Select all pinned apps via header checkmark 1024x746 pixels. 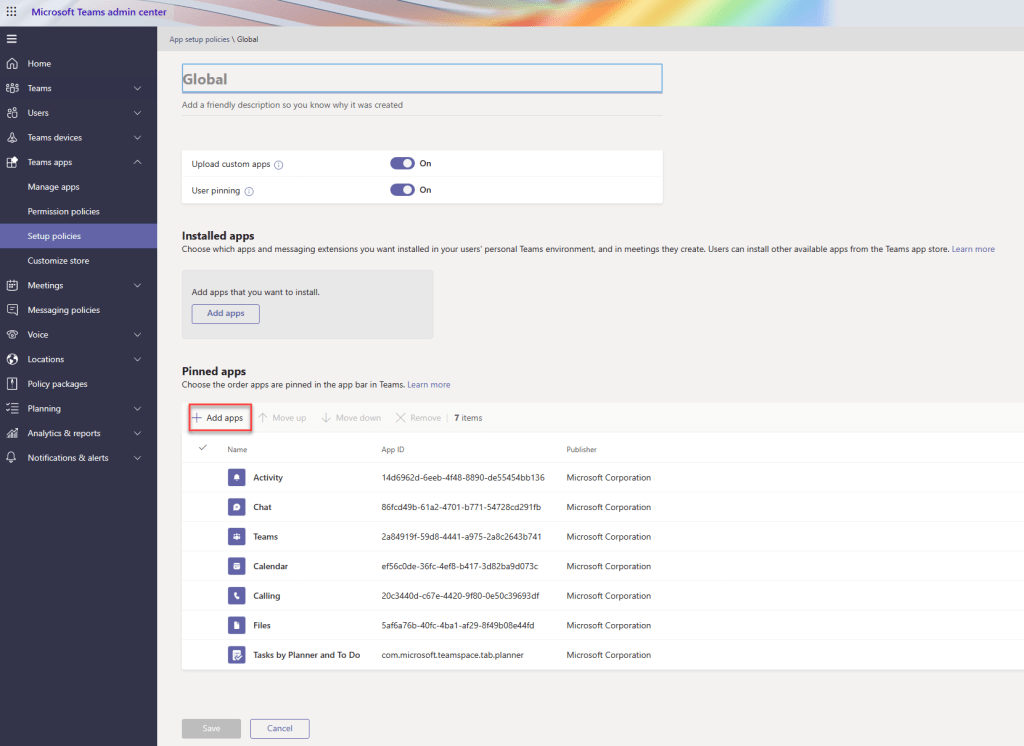(203, 449)
